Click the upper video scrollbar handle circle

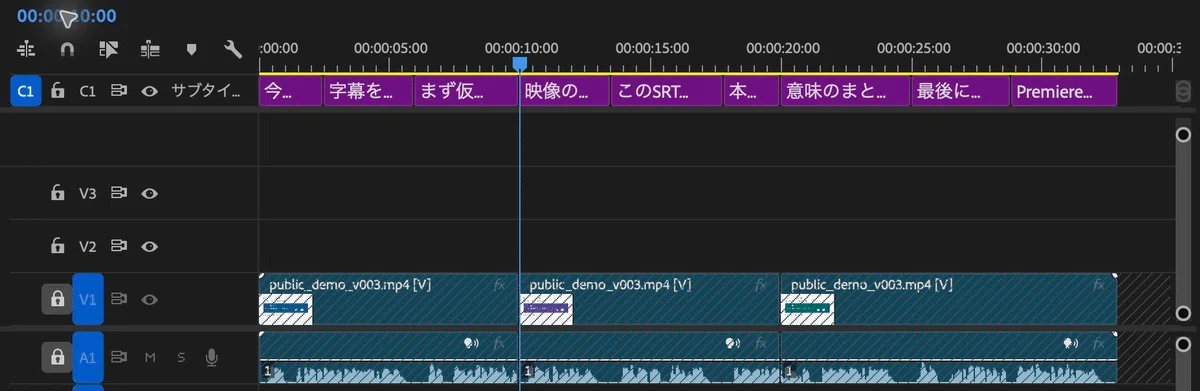coord(1183,135)
